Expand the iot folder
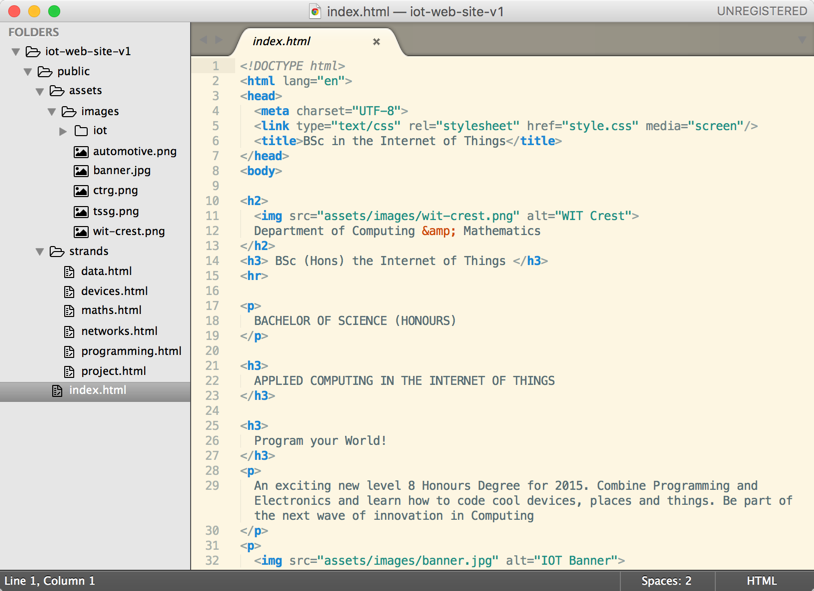 pyautogui.click(x=63, y=131)
